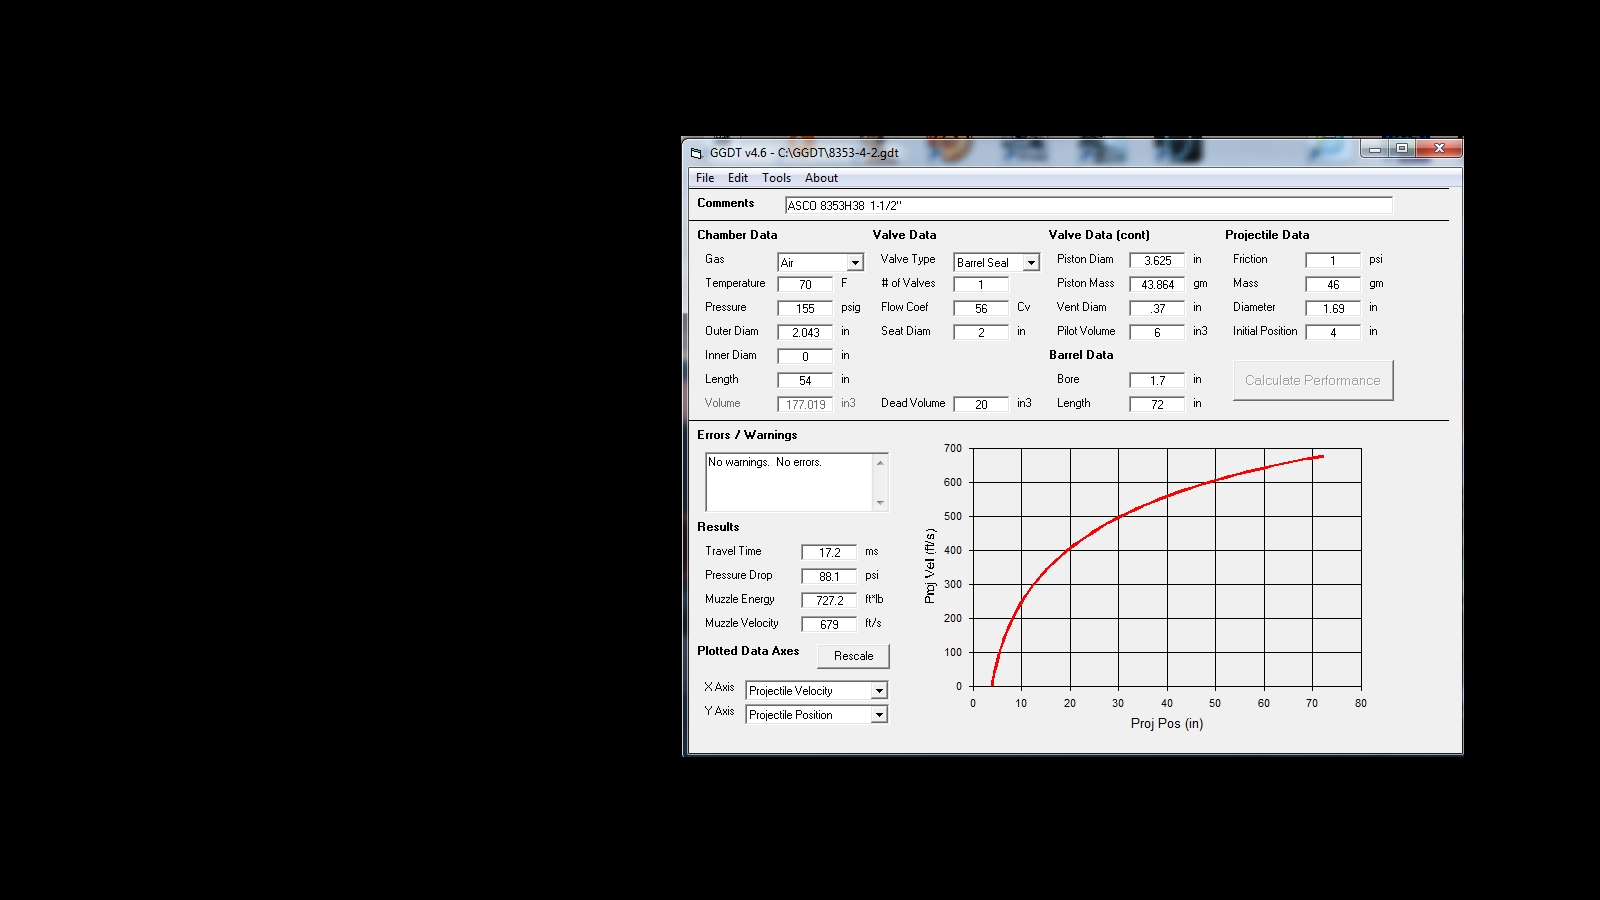The image size is (1600, 900).
Task: Select the chamber Pressure input field
Action: point(805,309)
